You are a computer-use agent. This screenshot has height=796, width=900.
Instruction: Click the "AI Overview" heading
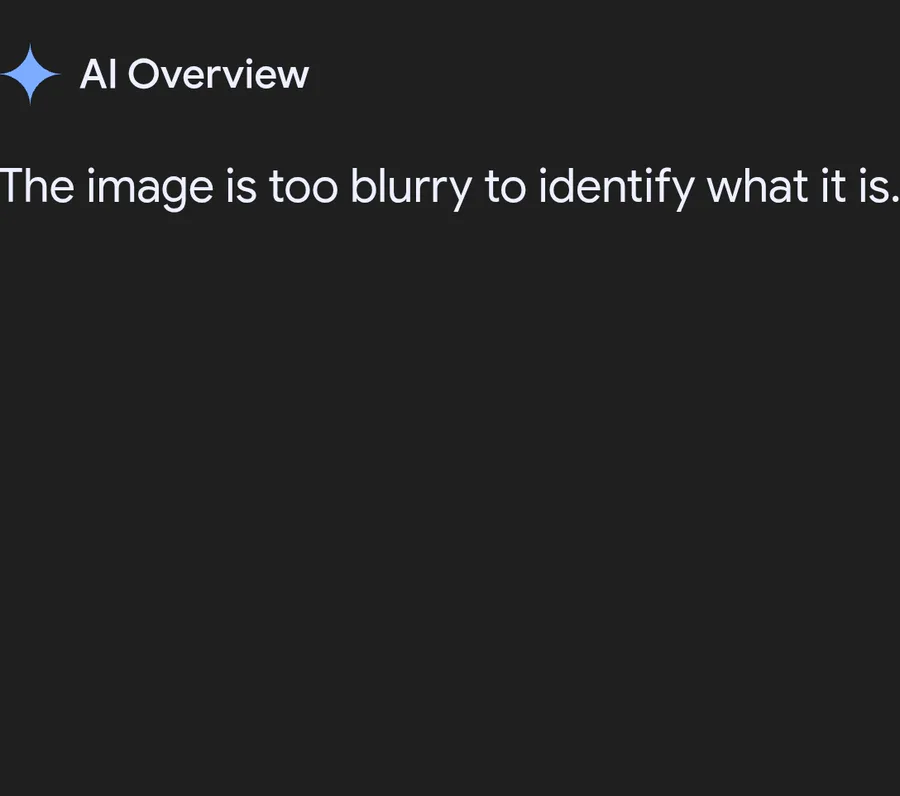(194, 74)
